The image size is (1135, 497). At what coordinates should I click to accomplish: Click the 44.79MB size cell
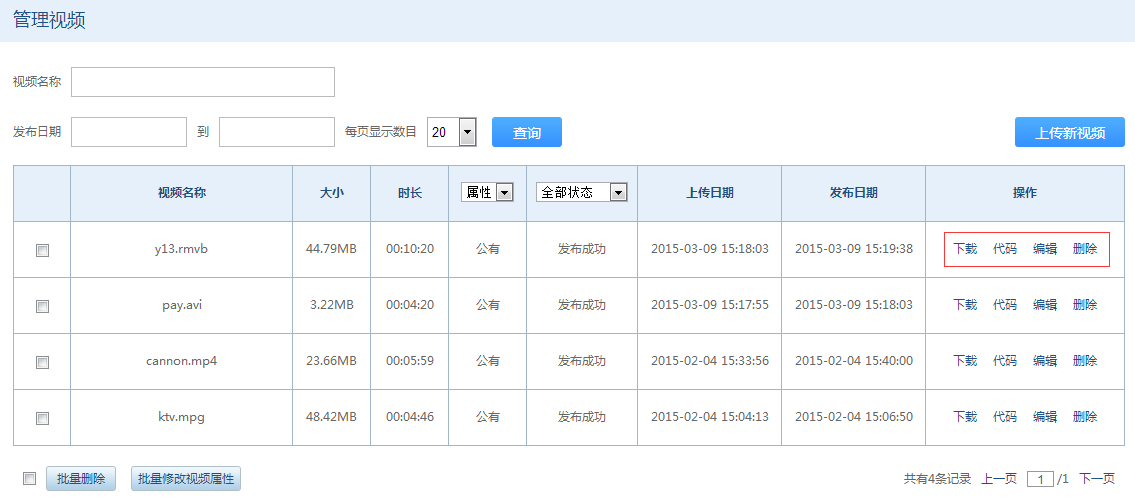tap(332, 249)
